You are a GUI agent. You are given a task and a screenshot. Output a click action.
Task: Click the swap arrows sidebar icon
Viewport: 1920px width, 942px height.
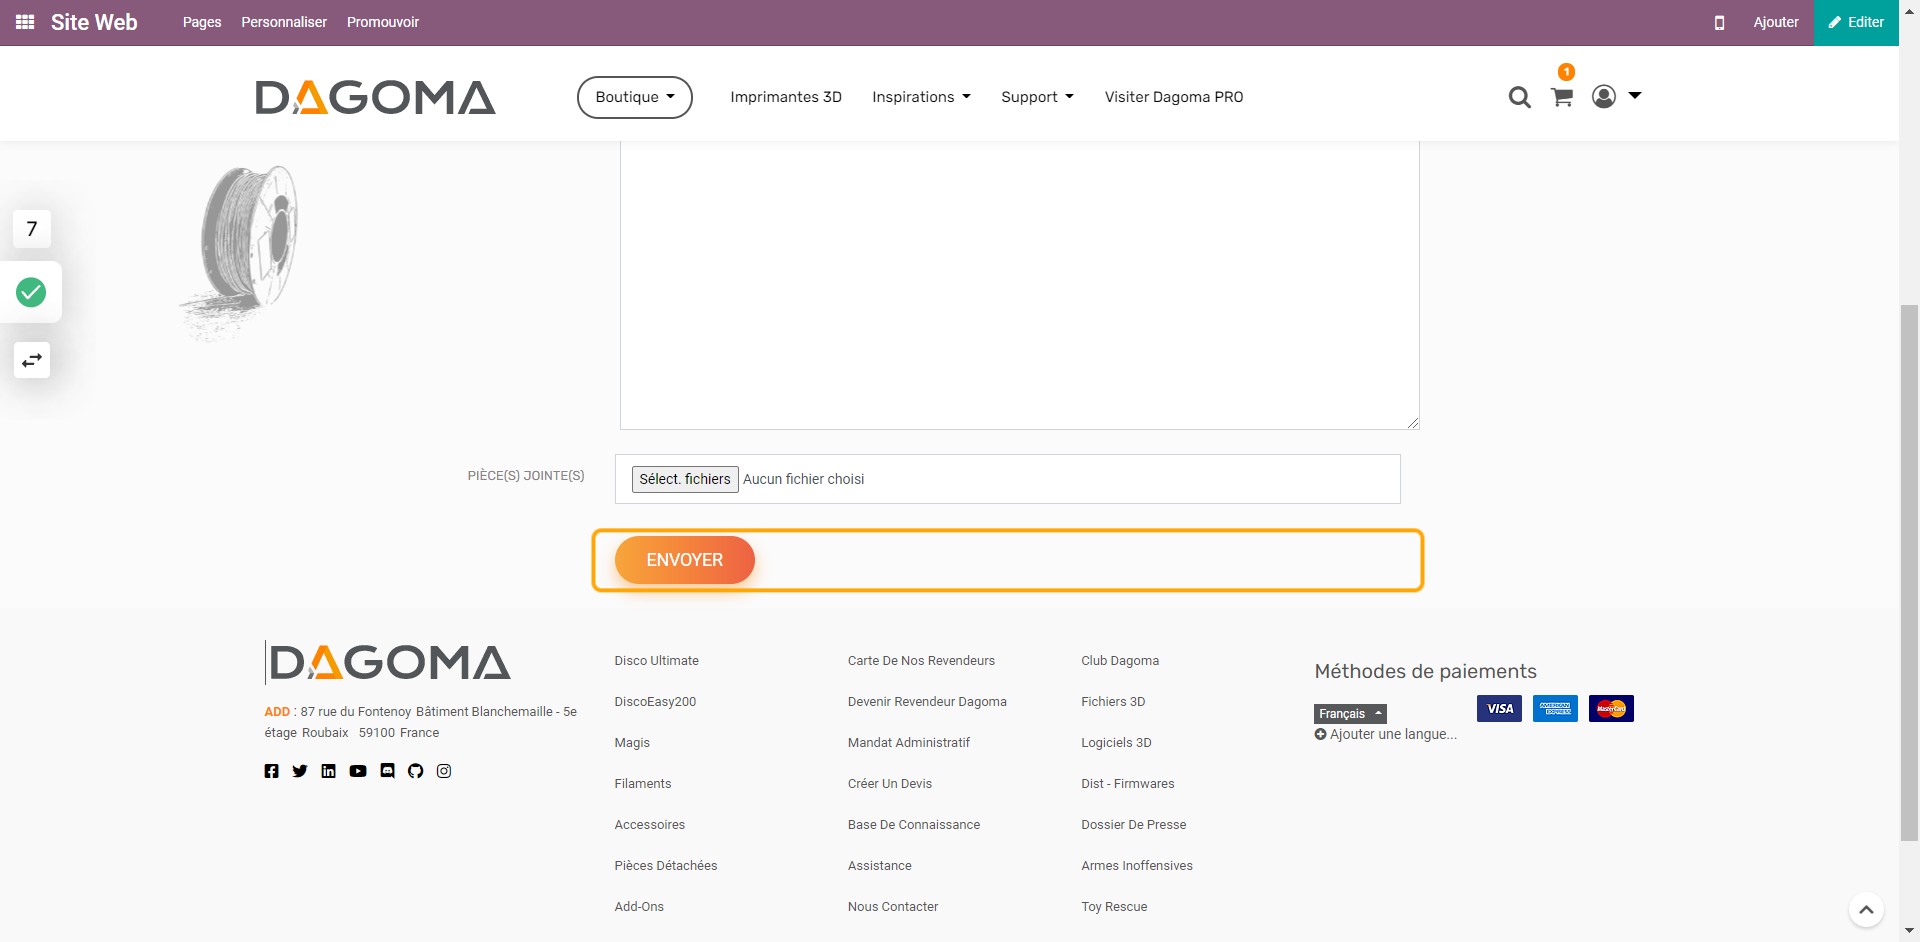tap(32, 360)
